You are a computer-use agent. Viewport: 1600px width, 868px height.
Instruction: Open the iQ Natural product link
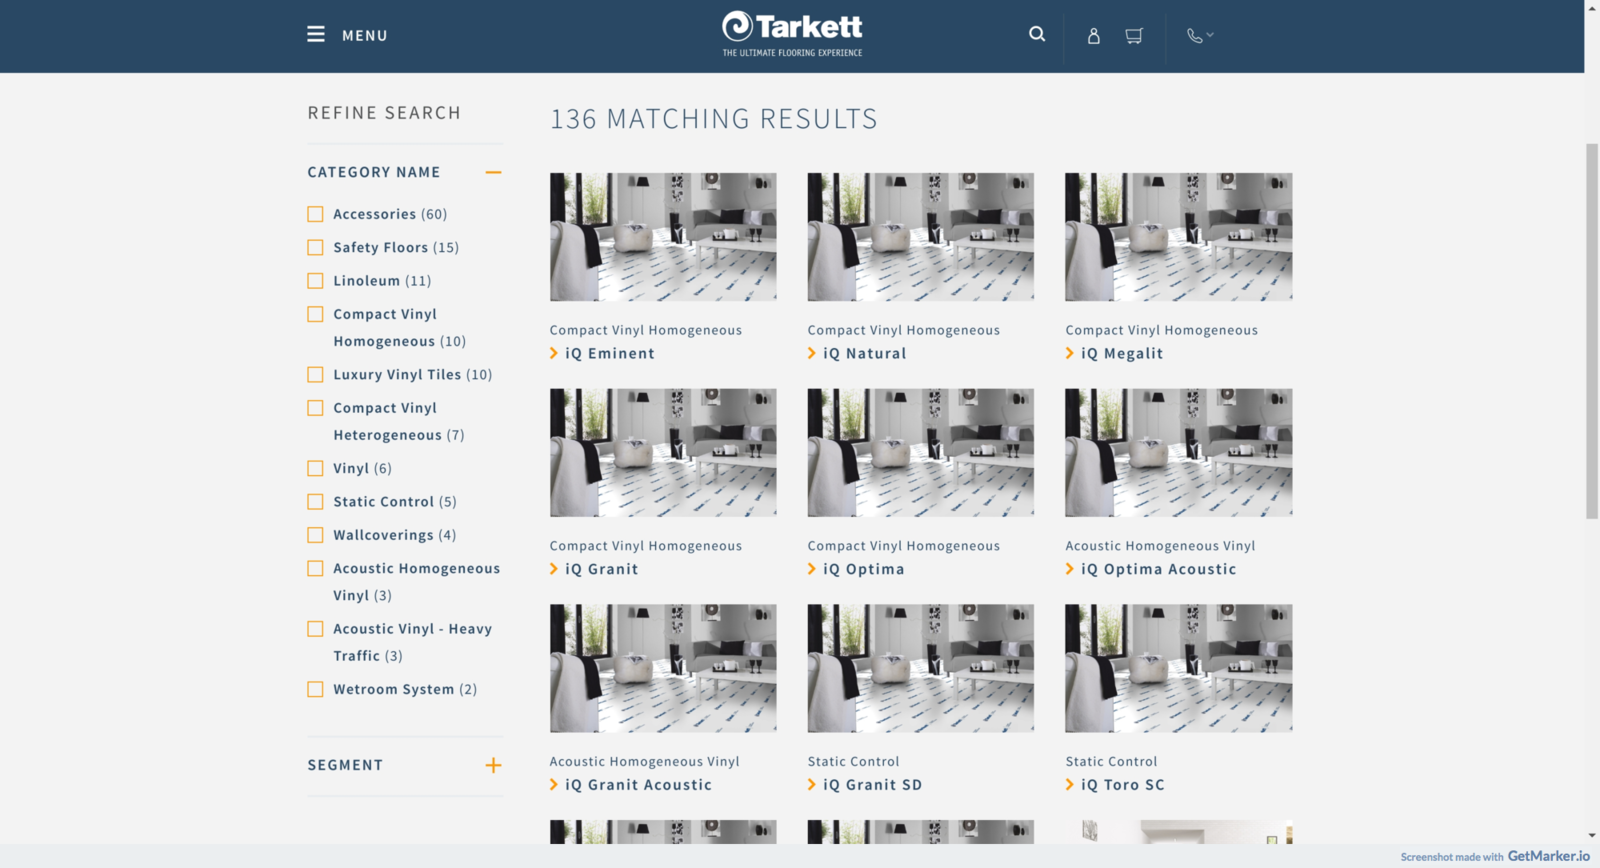[865, 353]
